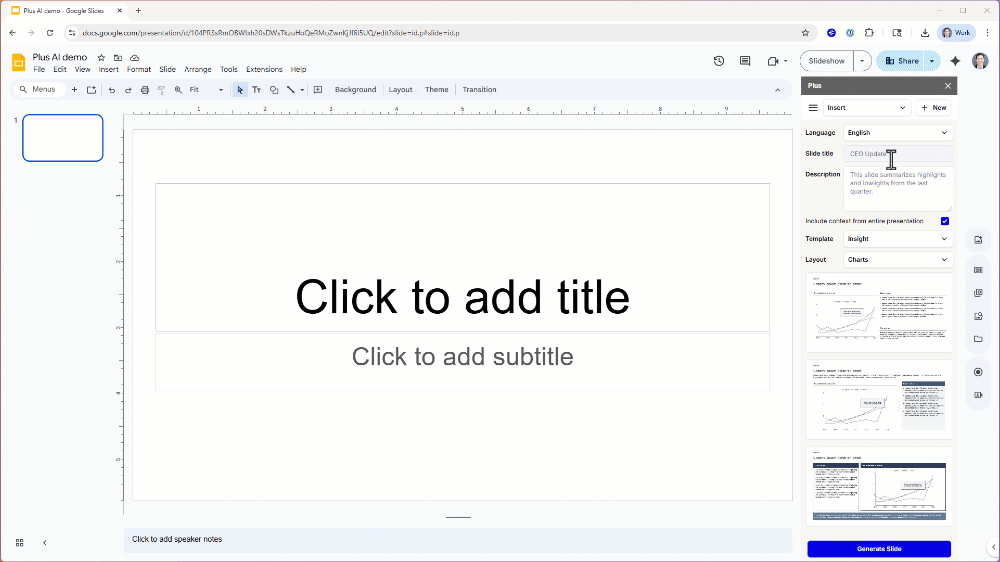
Task: Bookmark this page with star icon
Action: [805, 33]
